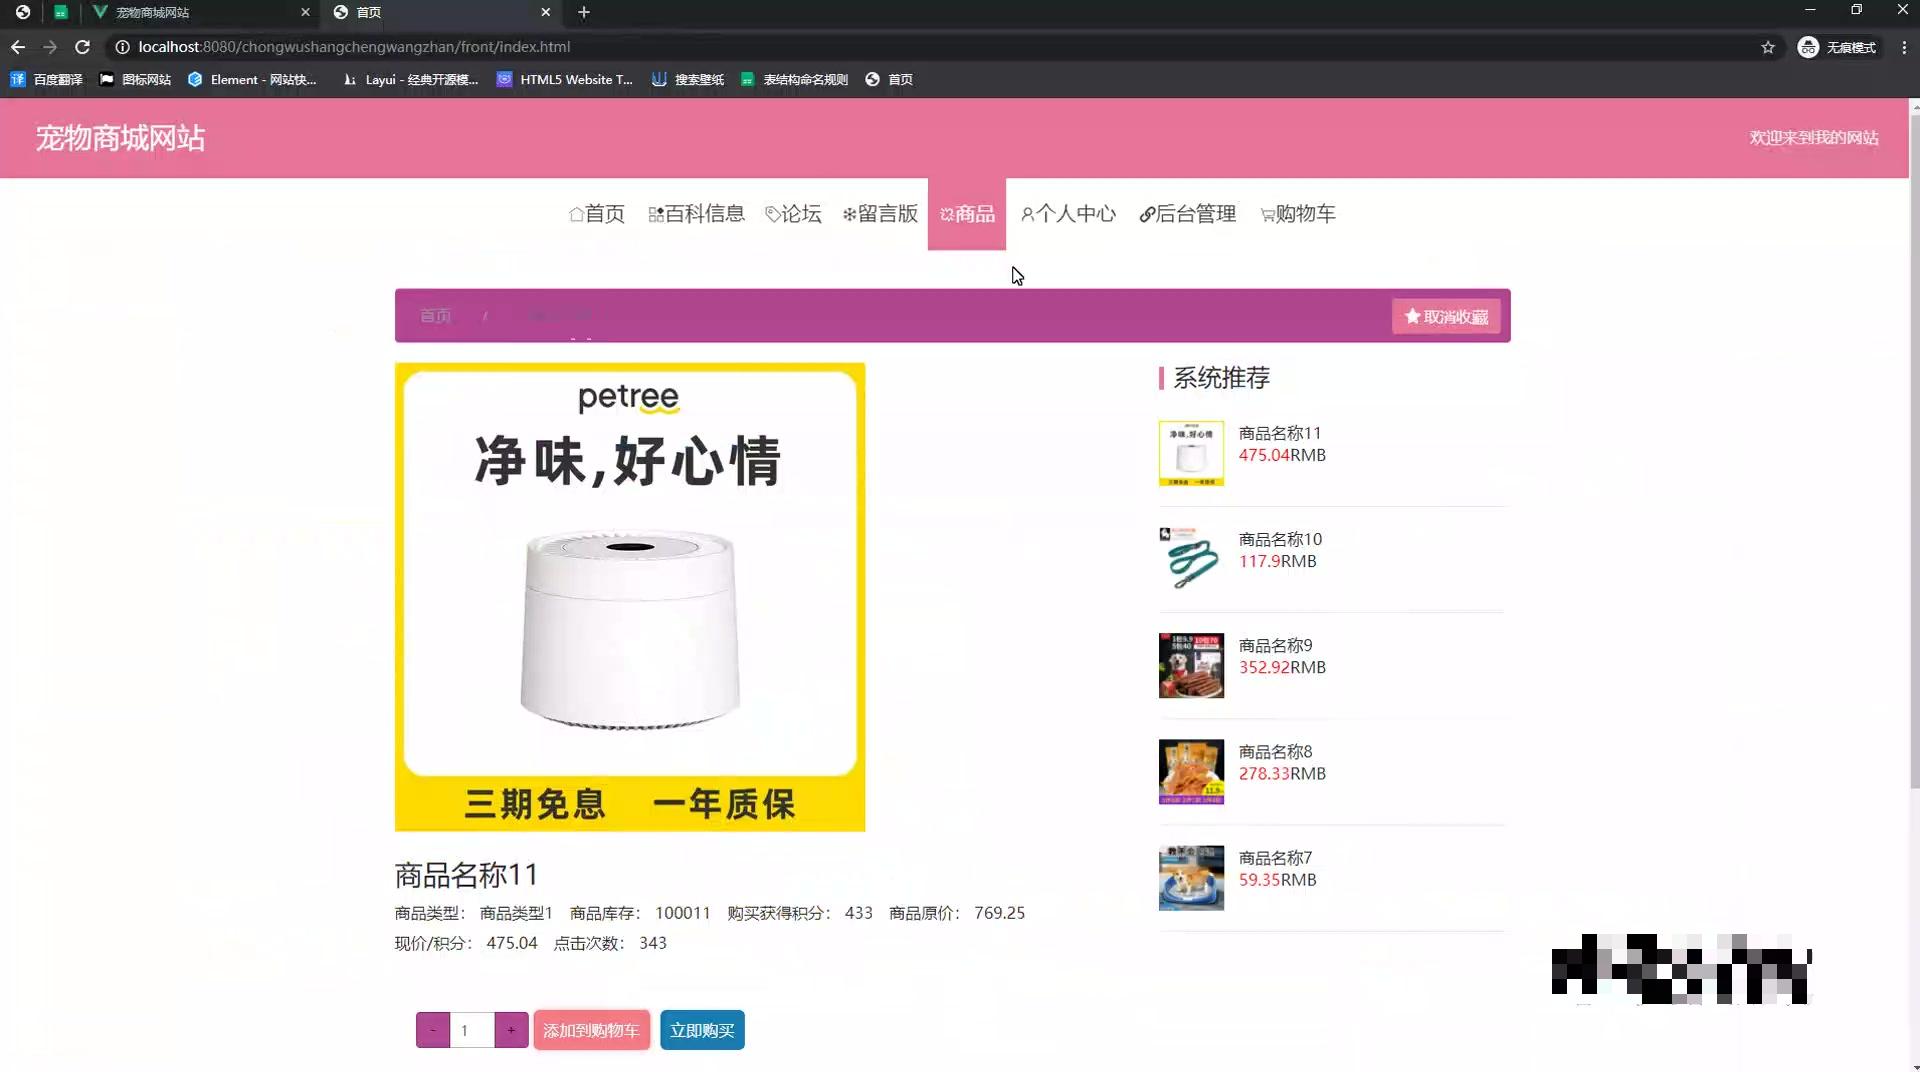
Task: Click the 商品名称8 thumbnail
Action: pyautogui.click(x=1191, y=772)
